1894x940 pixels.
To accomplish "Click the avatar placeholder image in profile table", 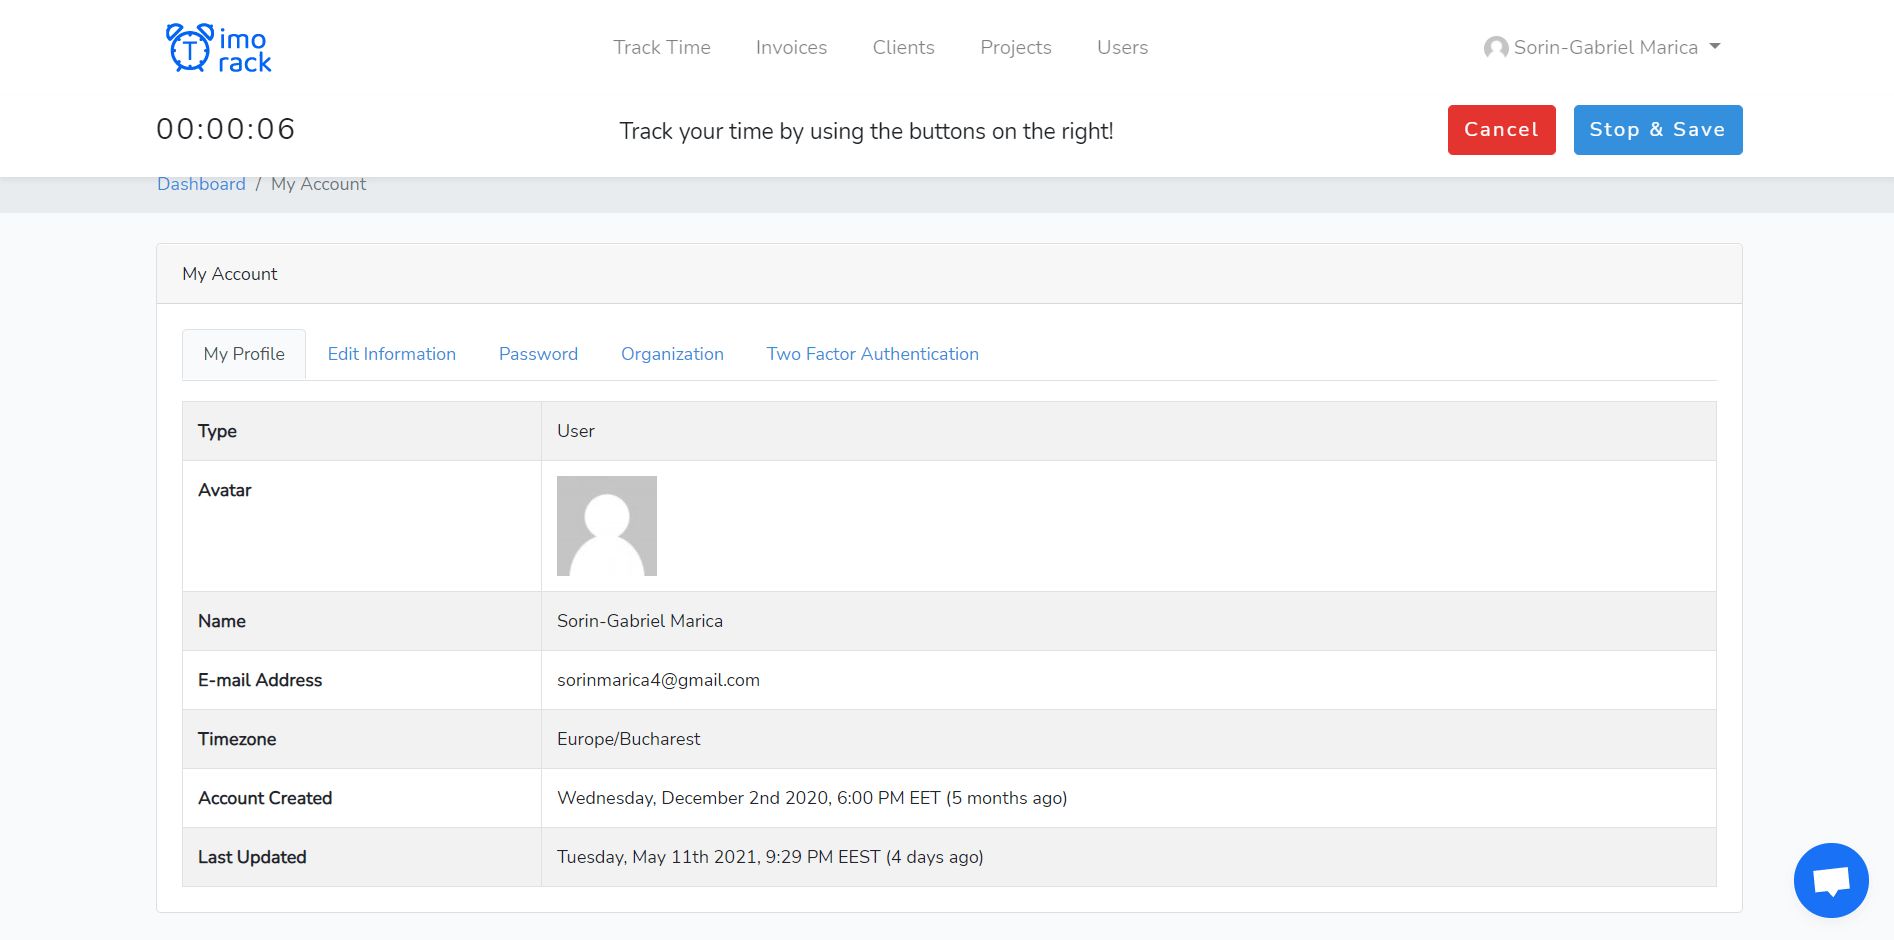I will [607, 525].
